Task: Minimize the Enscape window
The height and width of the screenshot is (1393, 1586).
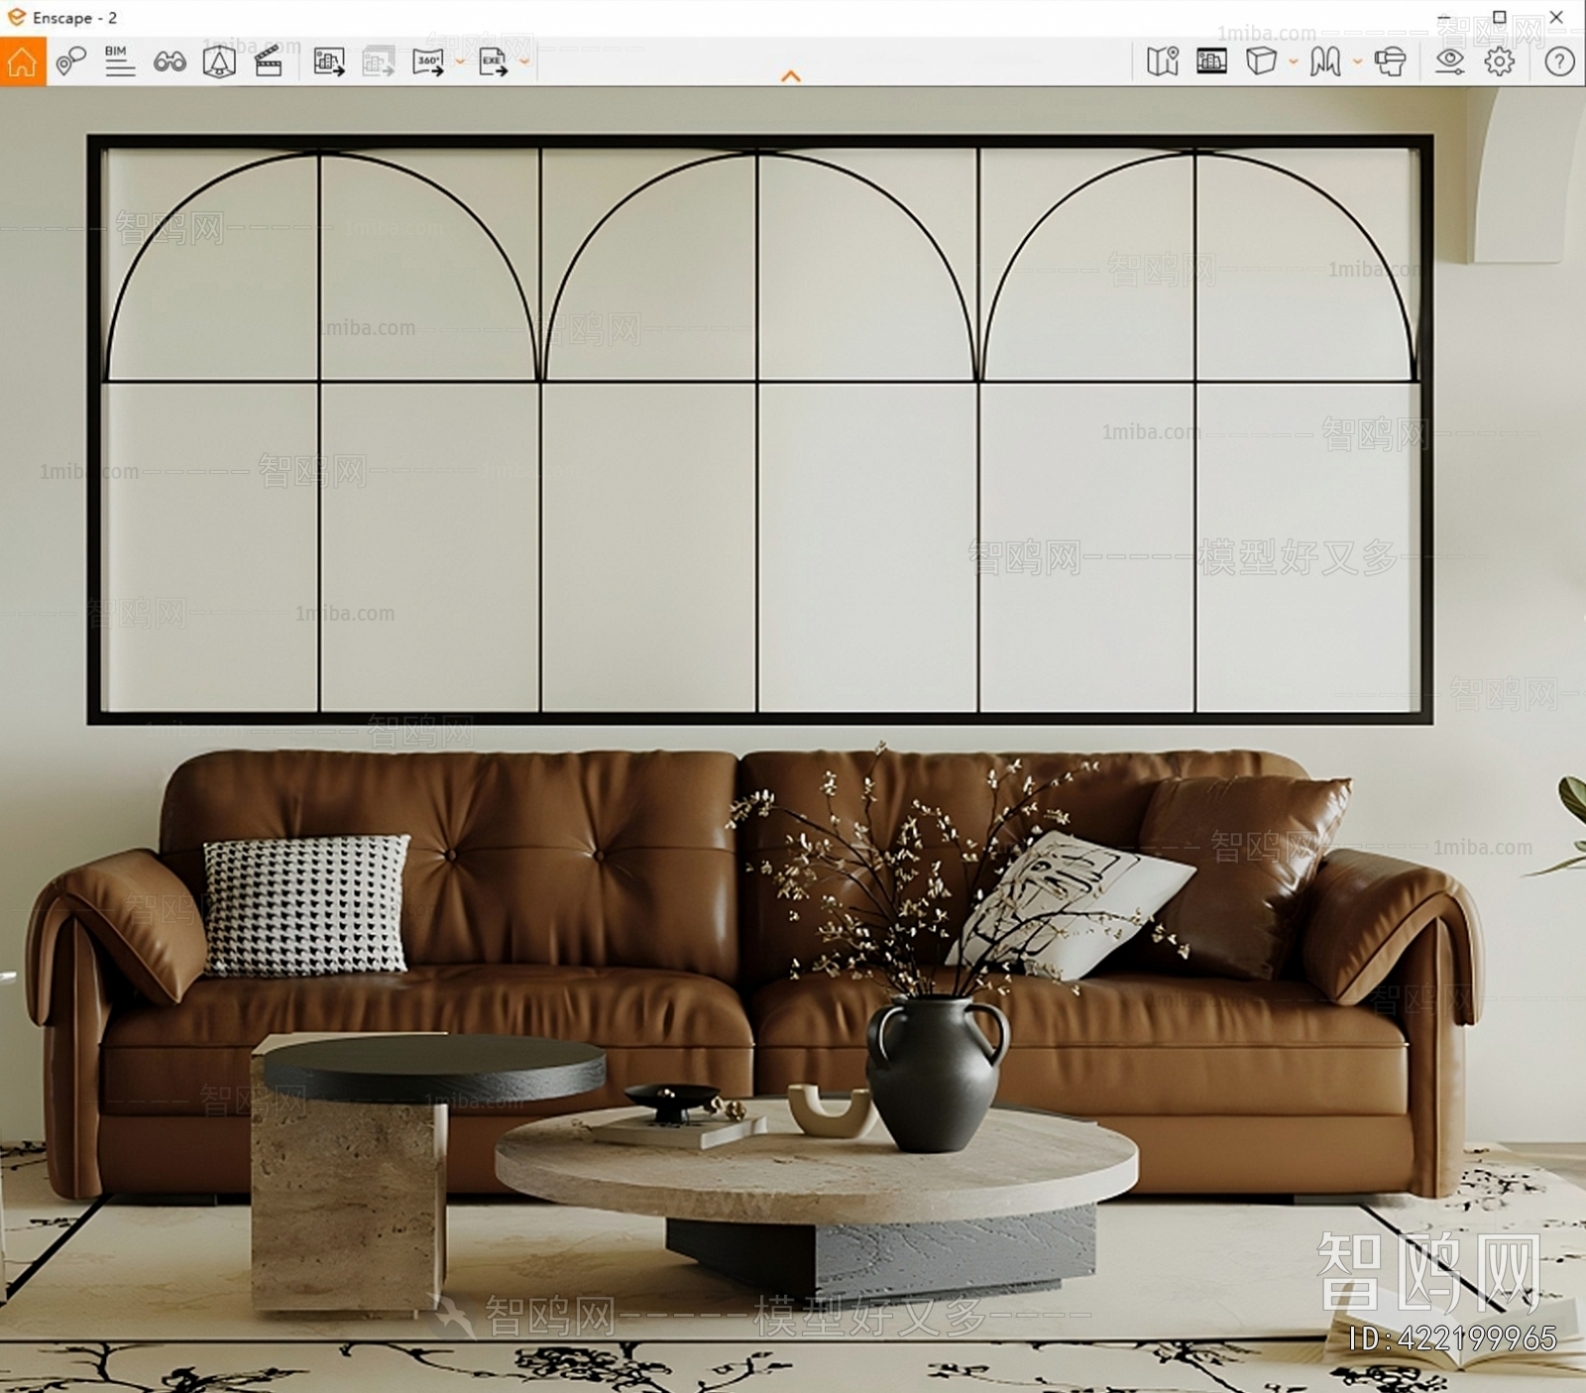Action: coord(1444,18)
